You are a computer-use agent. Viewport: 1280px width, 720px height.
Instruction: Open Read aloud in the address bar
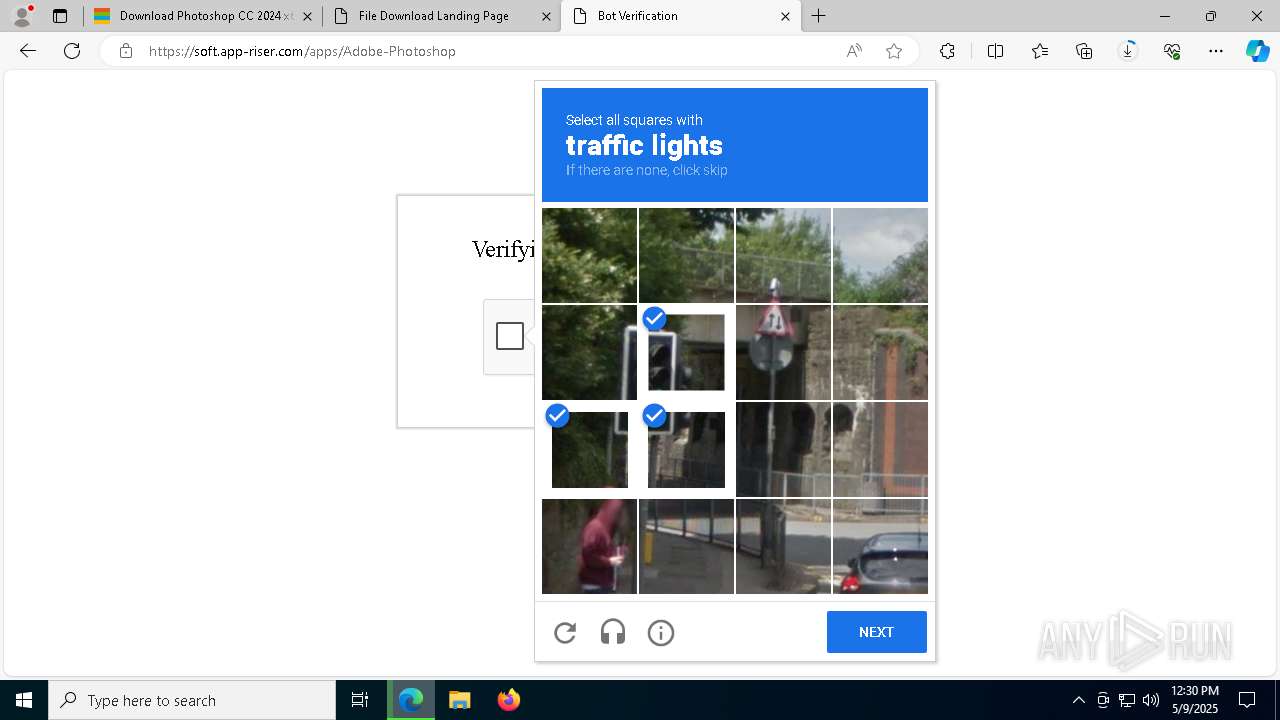point(854,51)
